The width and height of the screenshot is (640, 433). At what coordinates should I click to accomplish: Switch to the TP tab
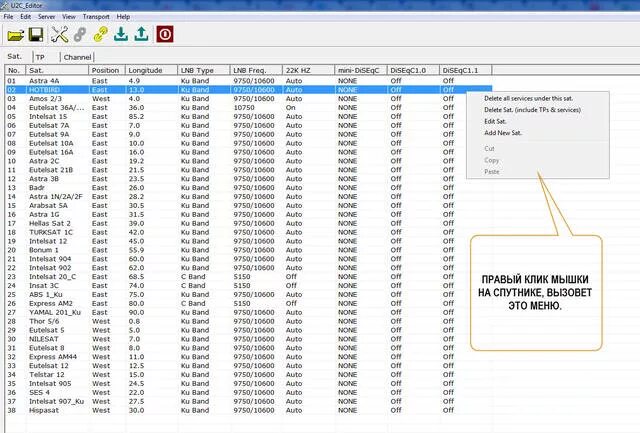coord(40,57)
